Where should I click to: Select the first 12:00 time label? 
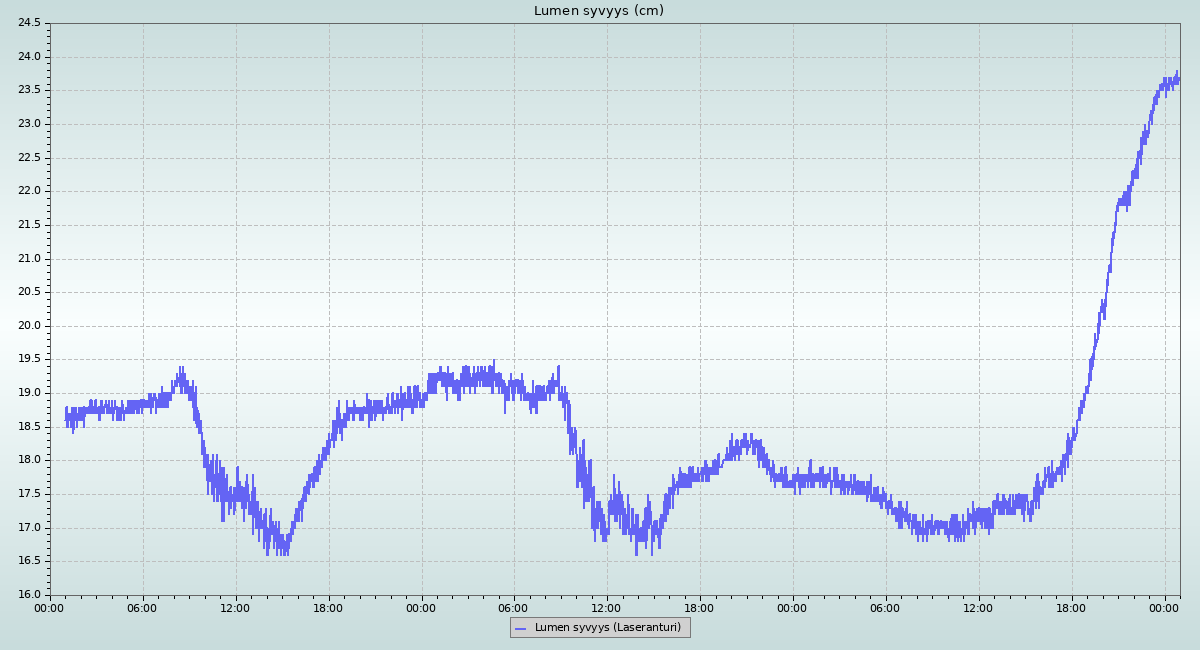235,607
